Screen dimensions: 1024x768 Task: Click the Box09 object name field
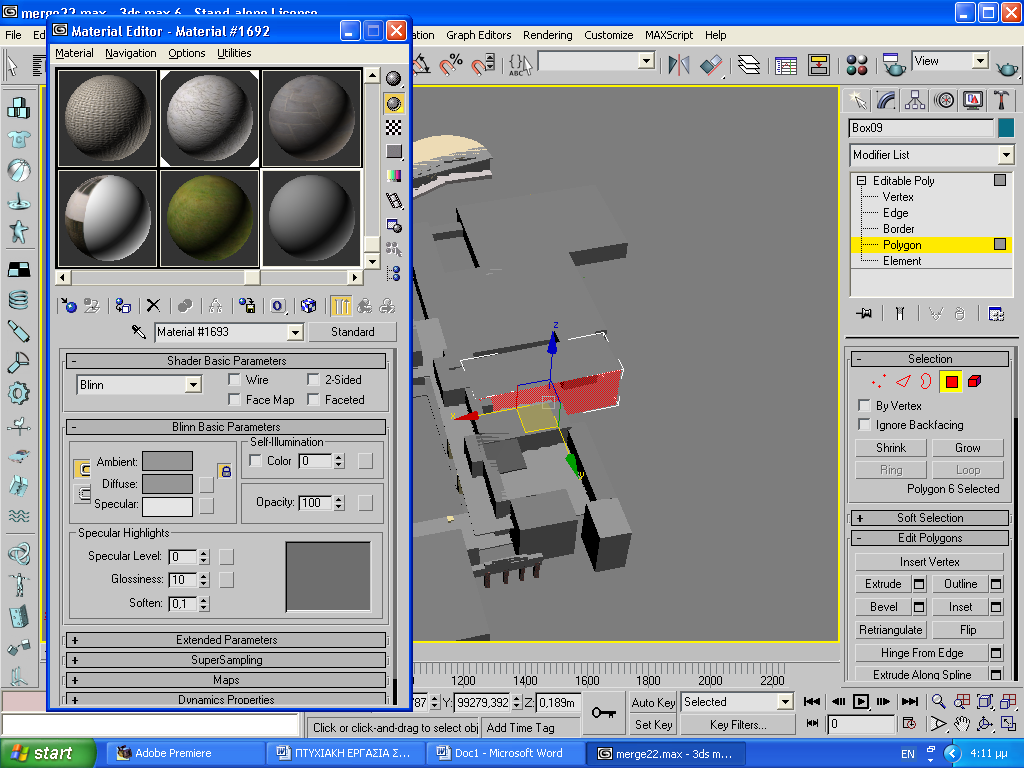(x=921, y=128)
